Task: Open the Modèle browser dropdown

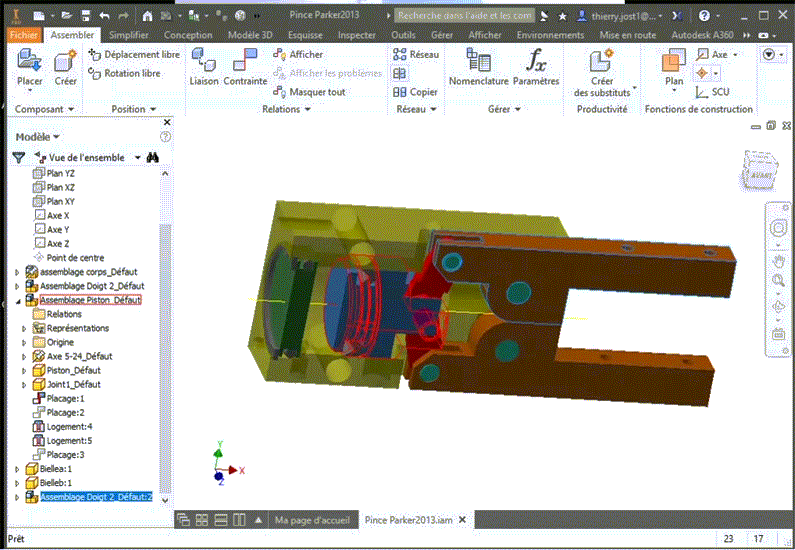Action: [38, 137]
